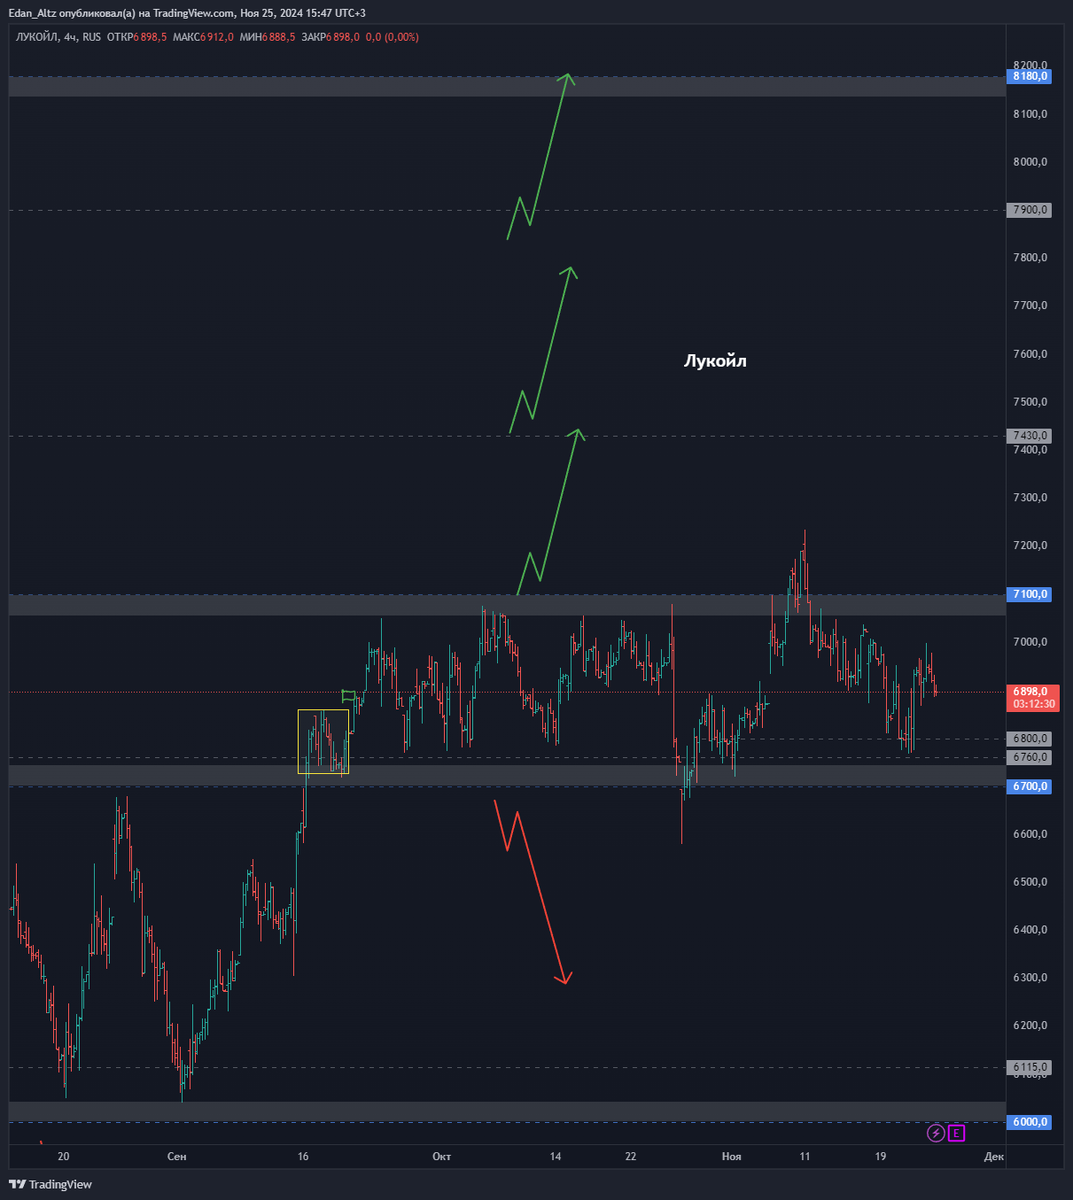Open the TradingView logo at the bottom
Image resolution: width=1073 pixels, height=1200 pixels.
click(51, 1184)
